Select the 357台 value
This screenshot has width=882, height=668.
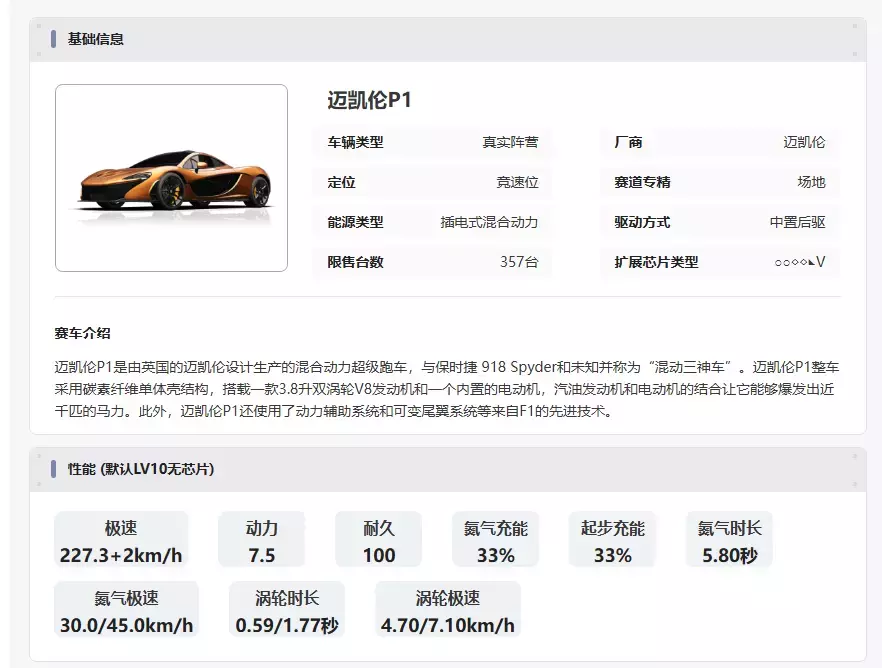tap(519, 262)
